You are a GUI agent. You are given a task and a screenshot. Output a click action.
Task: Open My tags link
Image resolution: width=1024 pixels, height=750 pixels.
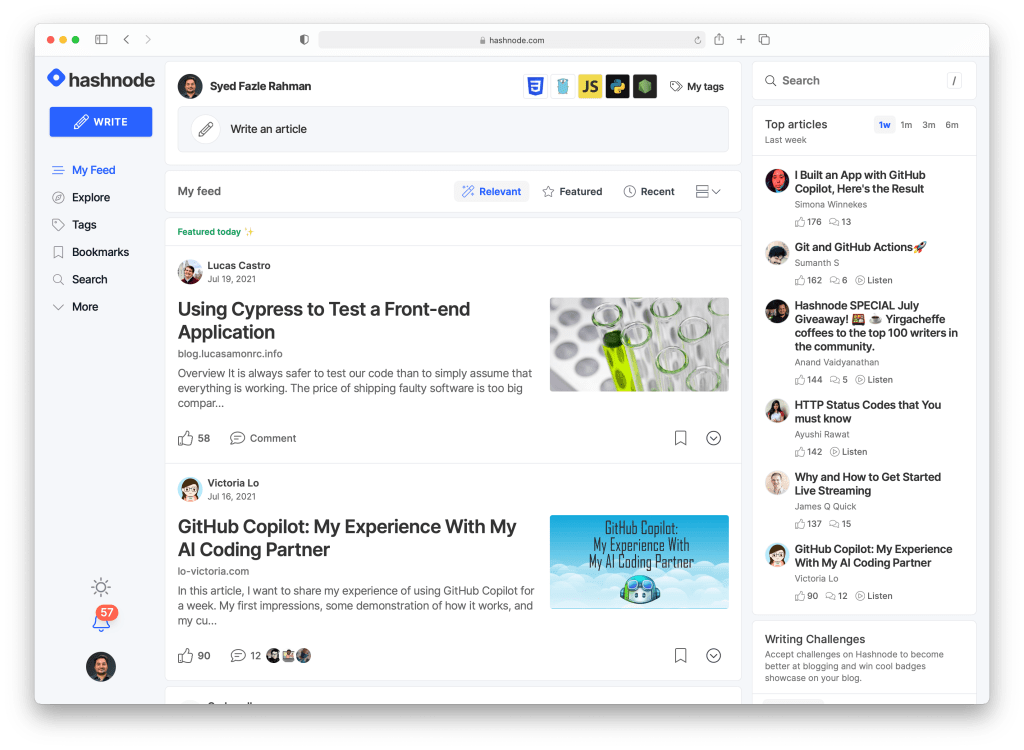[697, 86]
